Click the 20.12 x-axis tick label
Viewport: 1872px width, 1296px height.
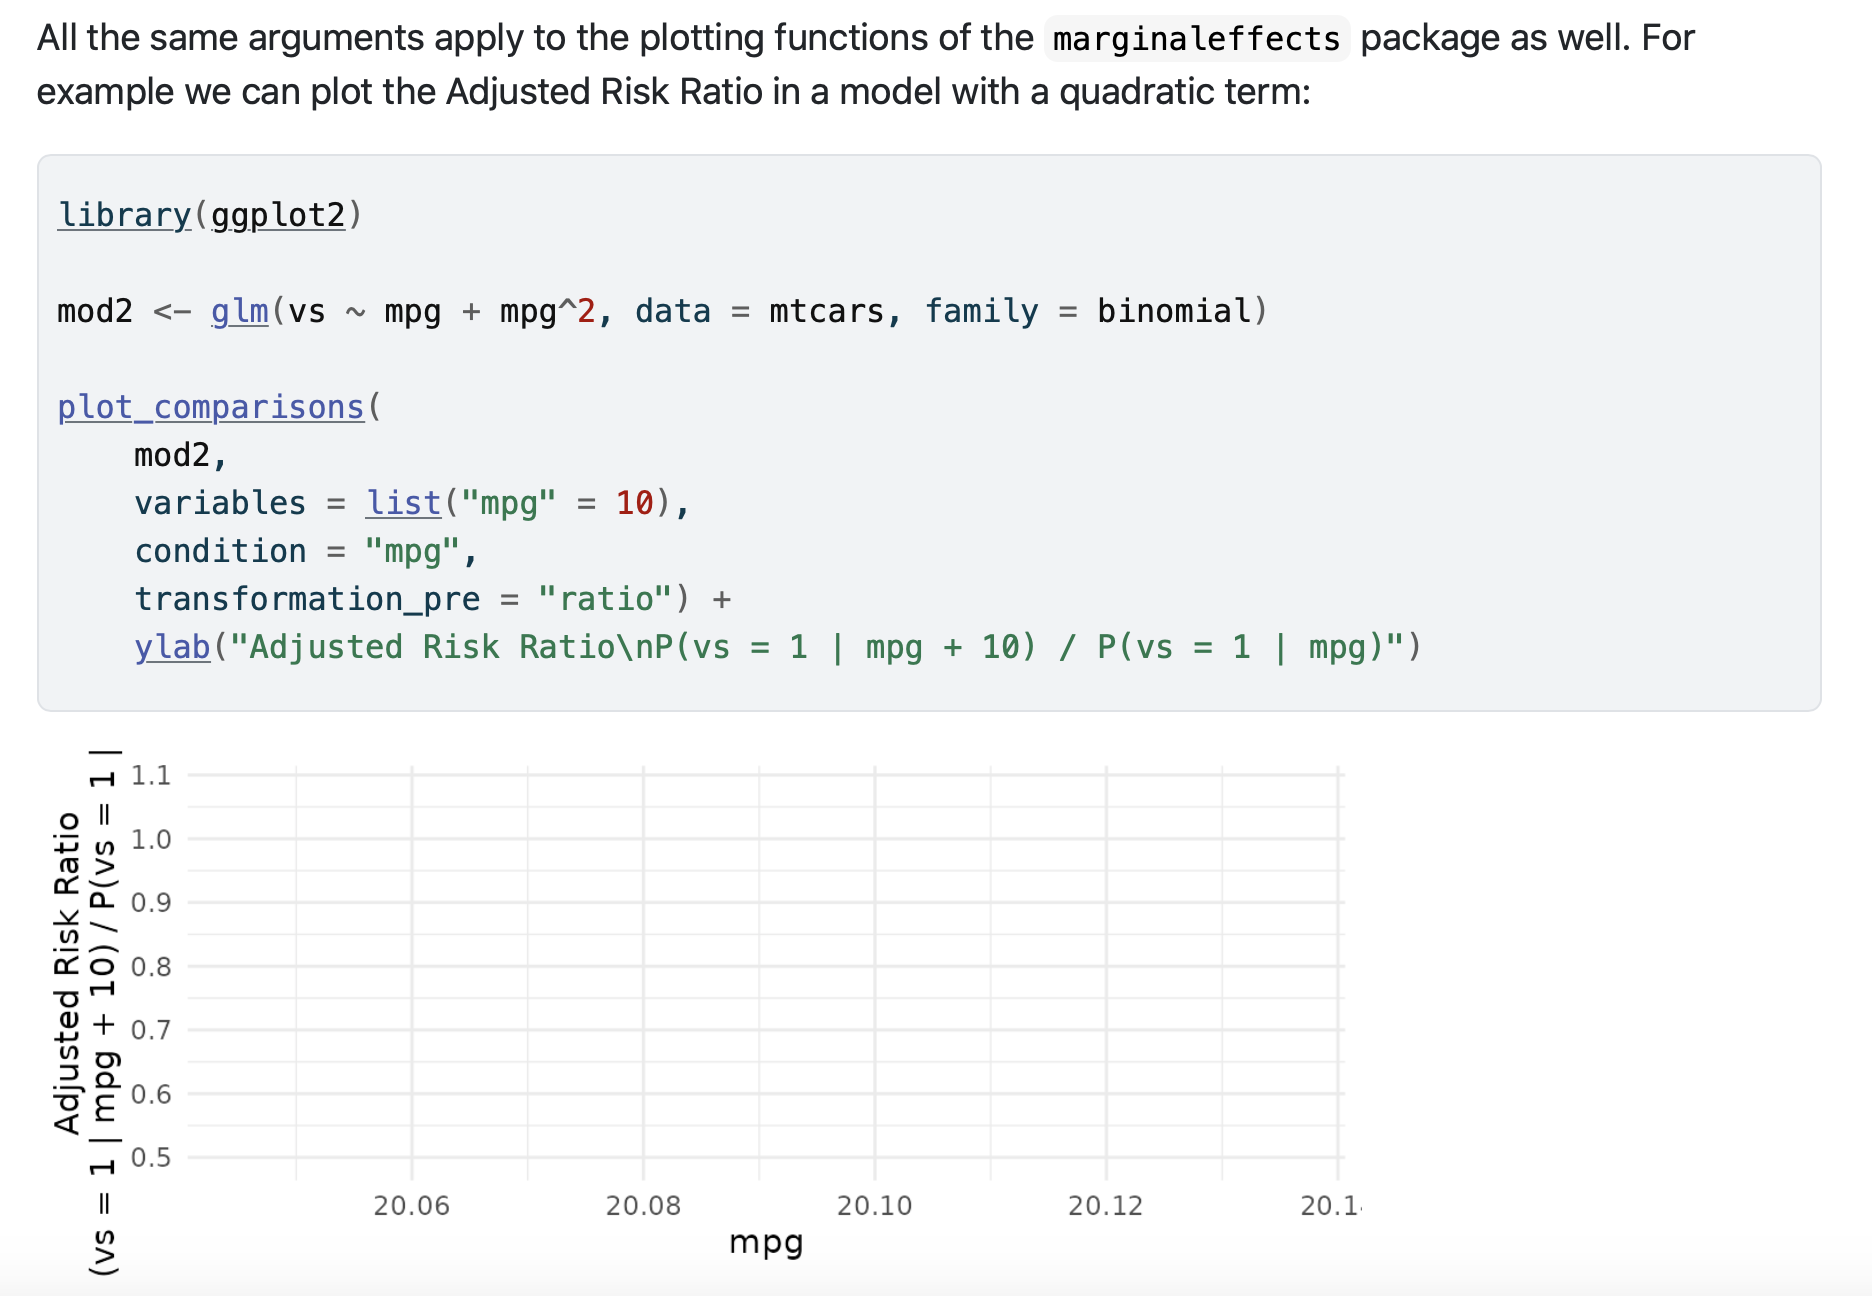click(x=1106, y=1206)
